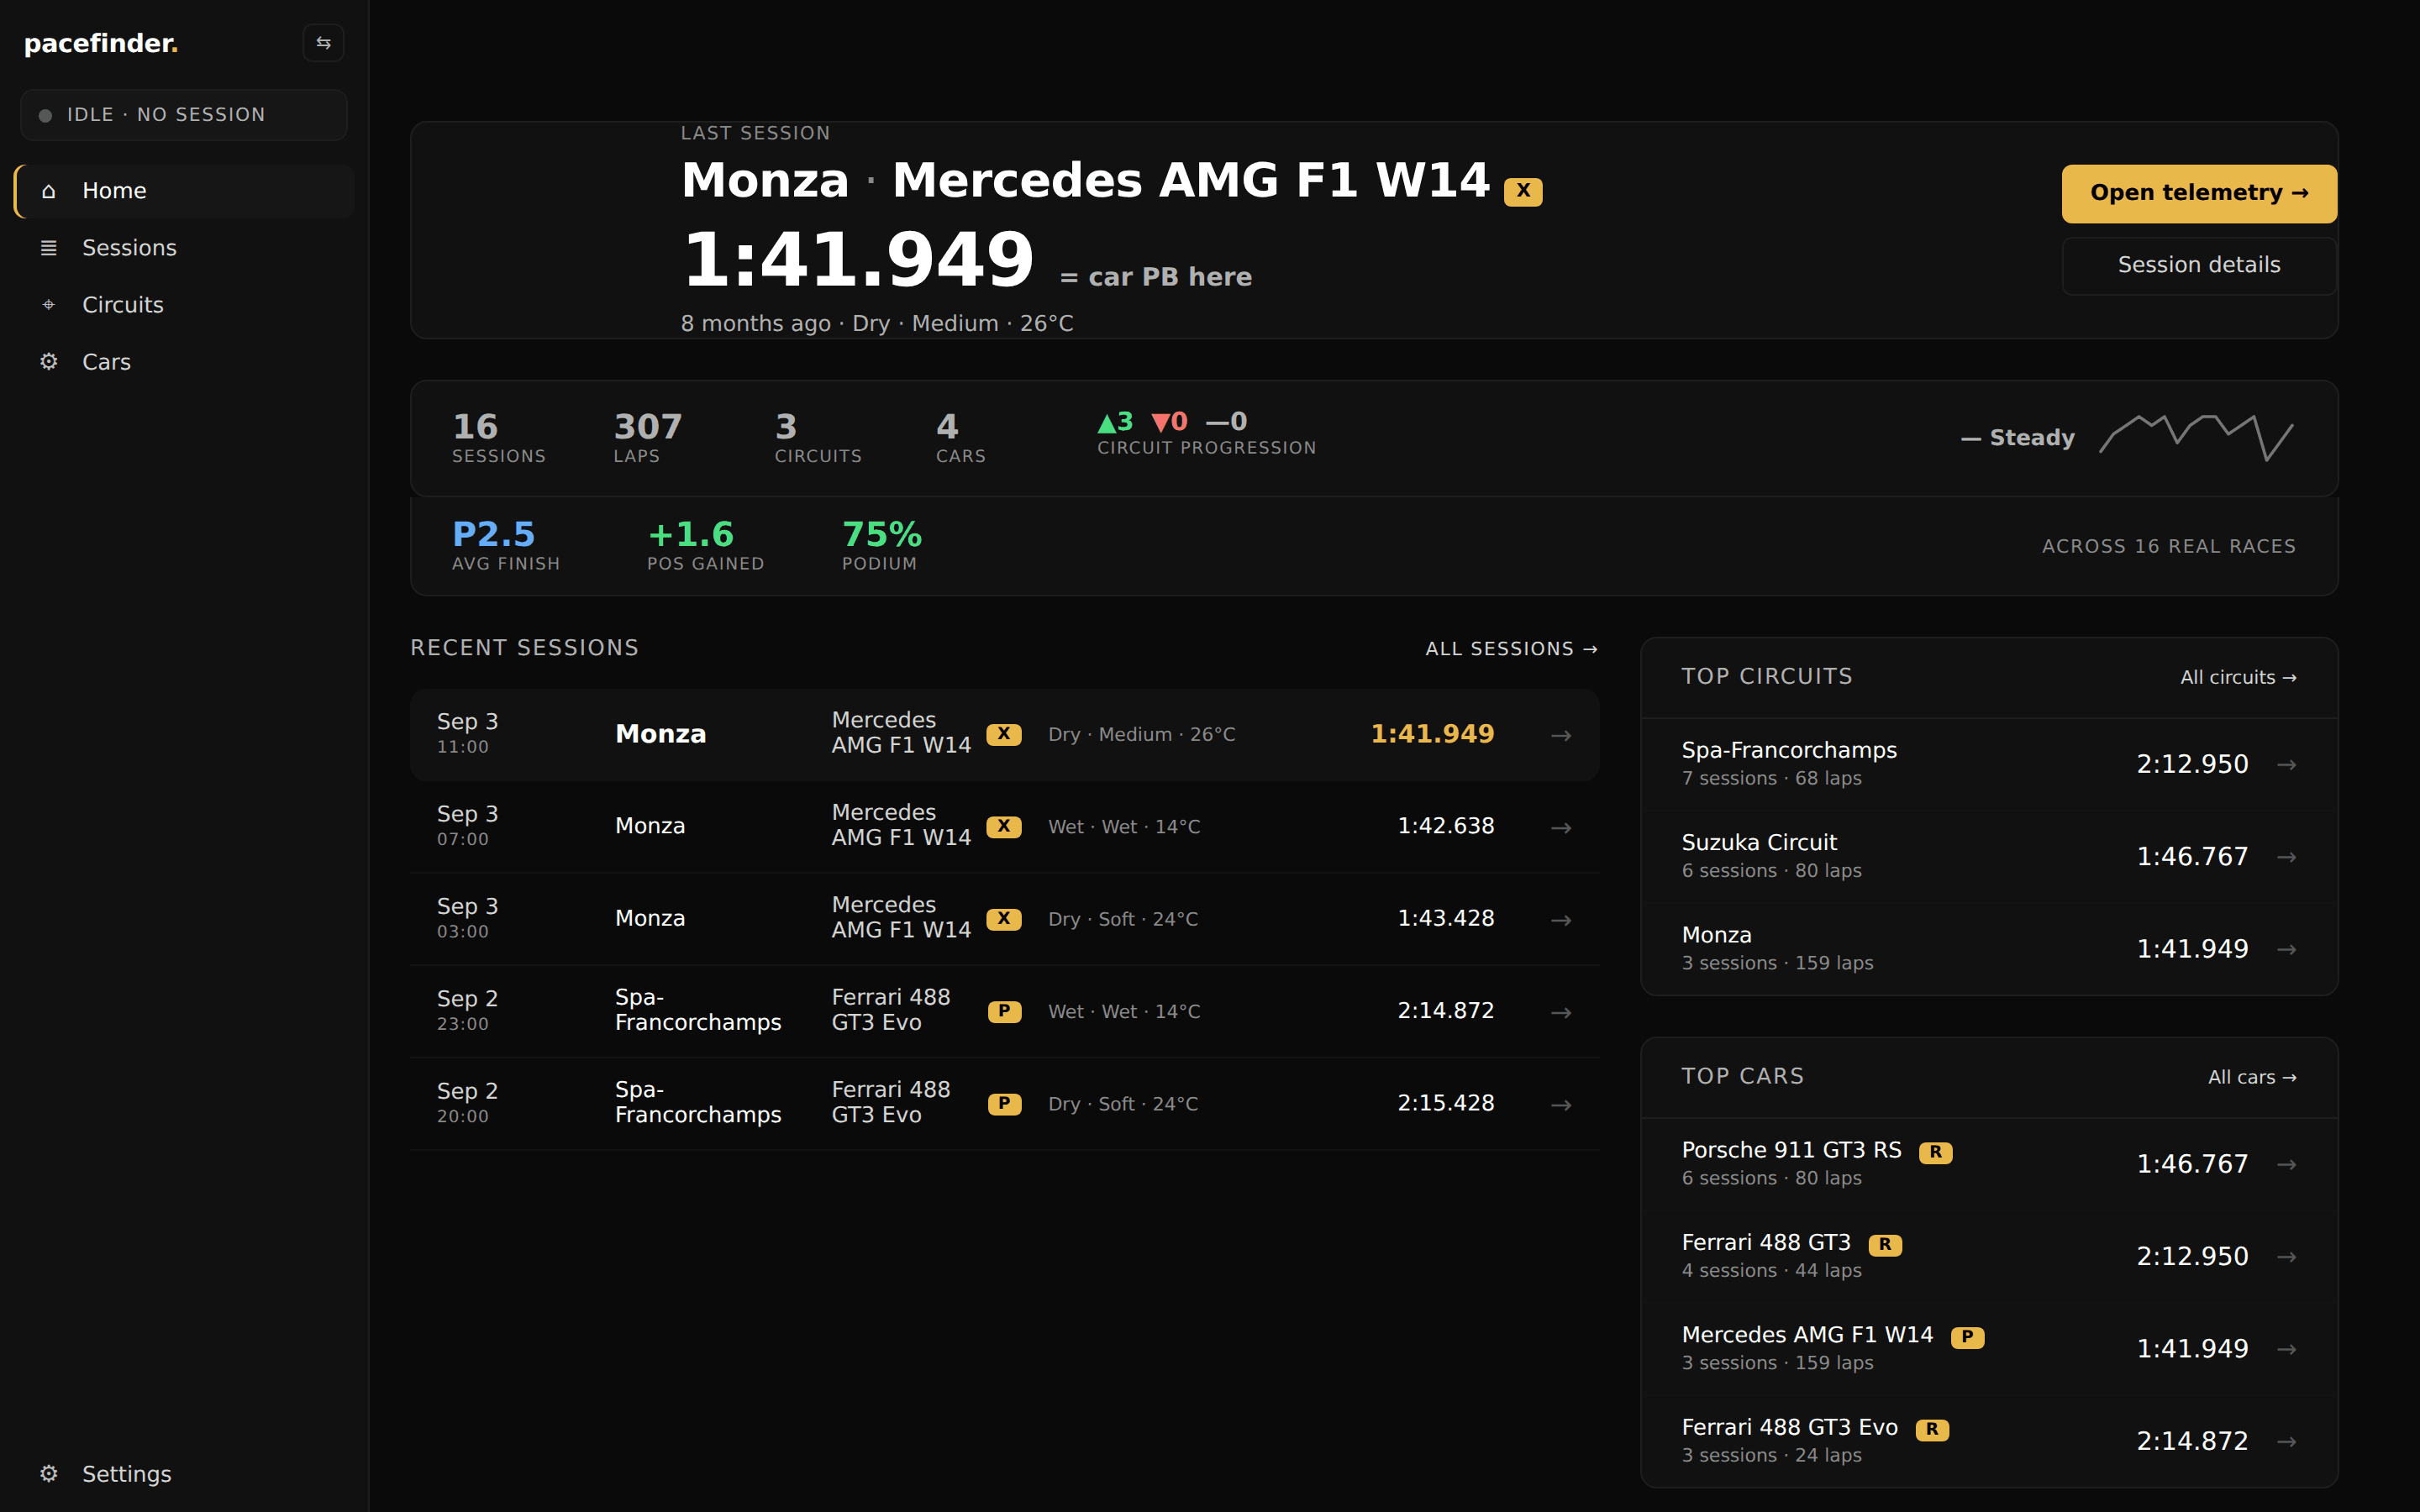Image resolution: width=2420 pixels, height=1512 pixels.
Task: Click the large 1:41.949 last session time
Action: 858,260
